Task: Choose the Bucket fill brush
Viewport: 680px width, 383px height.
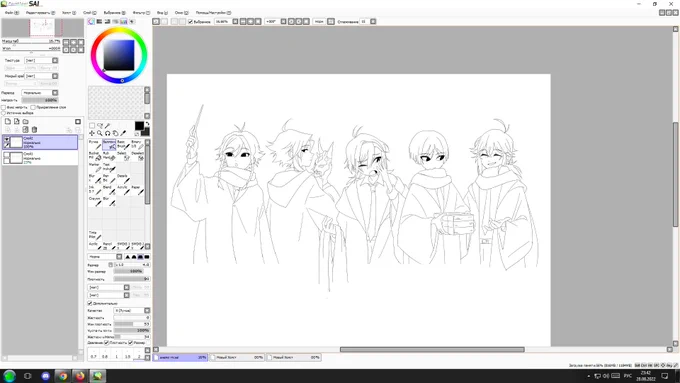Action: (95, 156)
